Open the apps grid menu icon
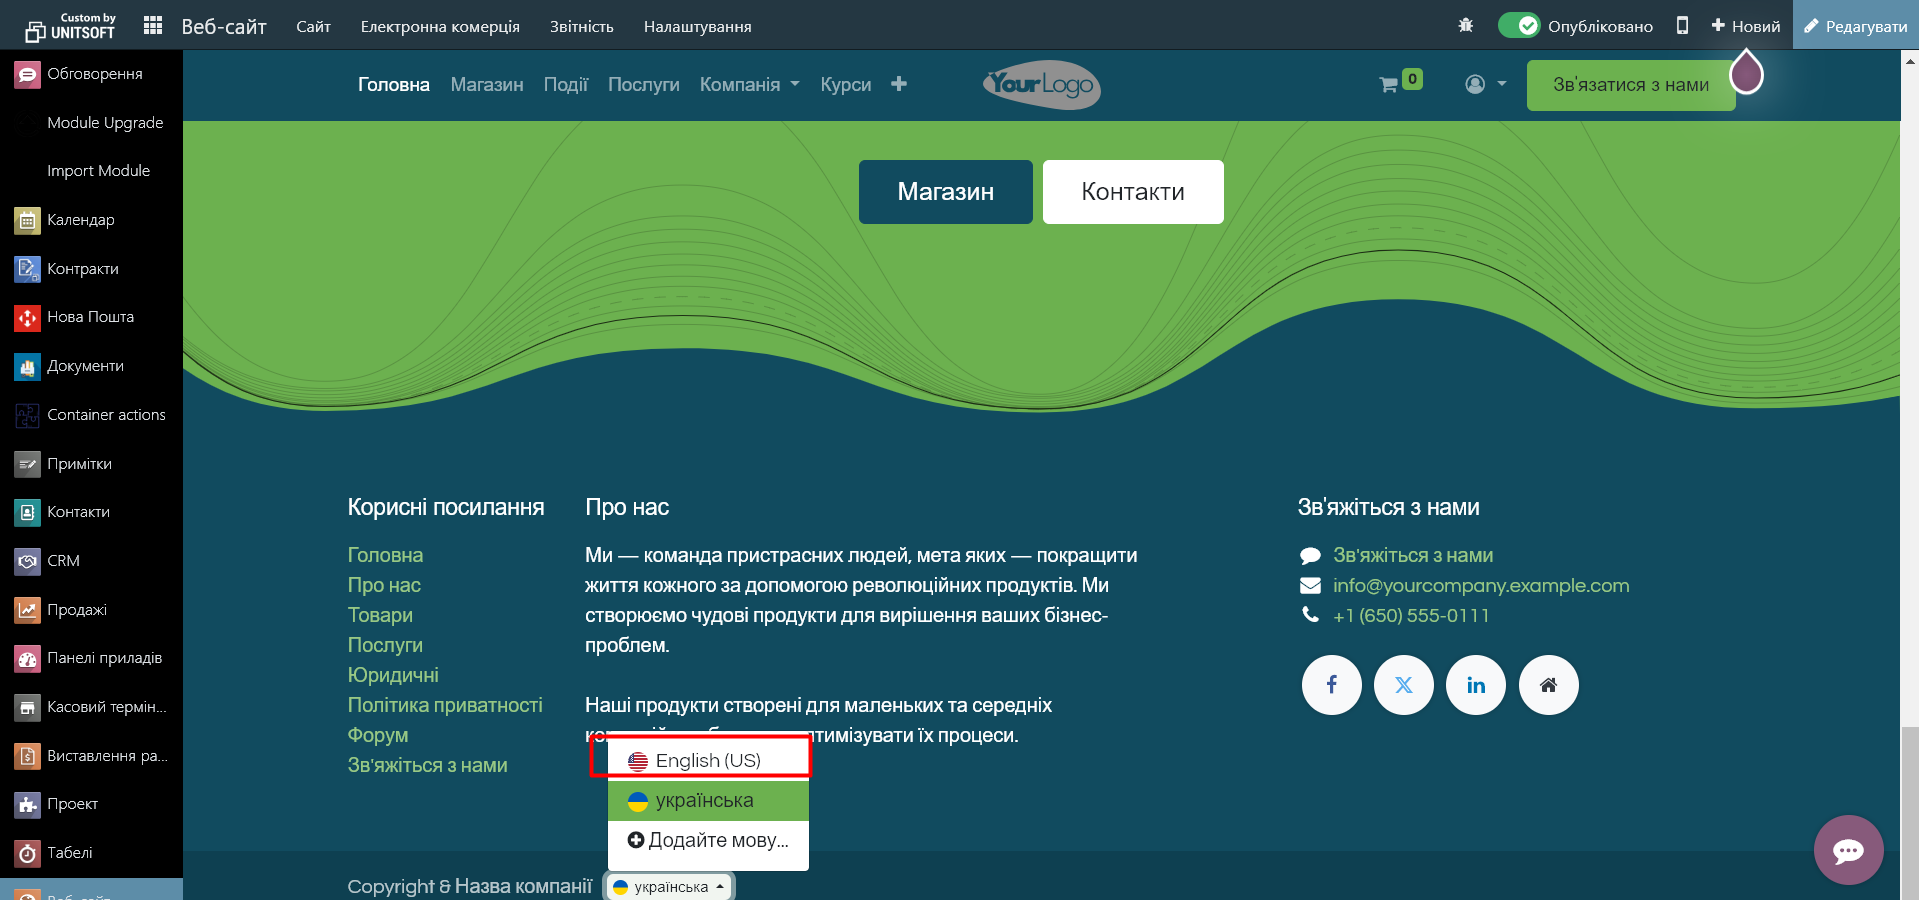Viewport: 1919px width, 900px height. point(153,26)
